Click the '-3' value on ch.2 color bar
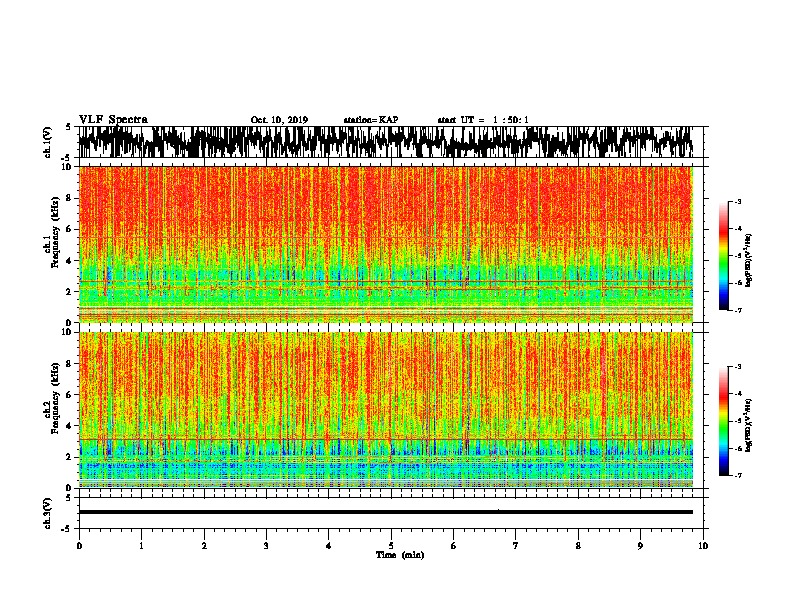Screen dimensions: 792x612 click(x=737, y=367)
